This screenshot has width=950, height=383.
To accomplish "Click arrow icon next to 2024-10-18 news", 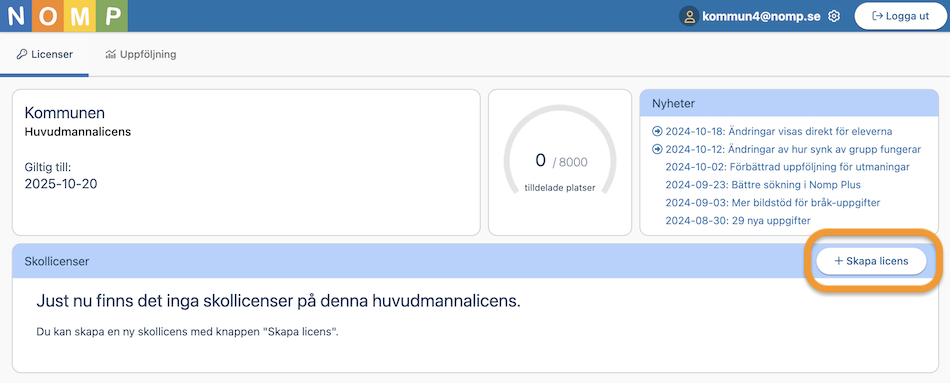I will [657, 132].
